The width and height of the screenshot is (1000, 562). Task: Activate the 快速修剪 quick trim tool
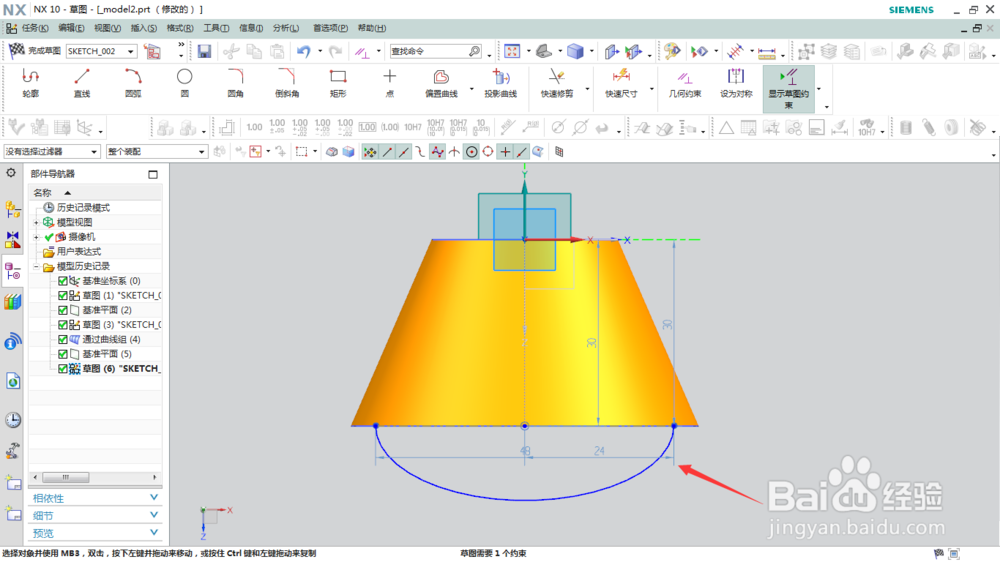tap(557, 83)
